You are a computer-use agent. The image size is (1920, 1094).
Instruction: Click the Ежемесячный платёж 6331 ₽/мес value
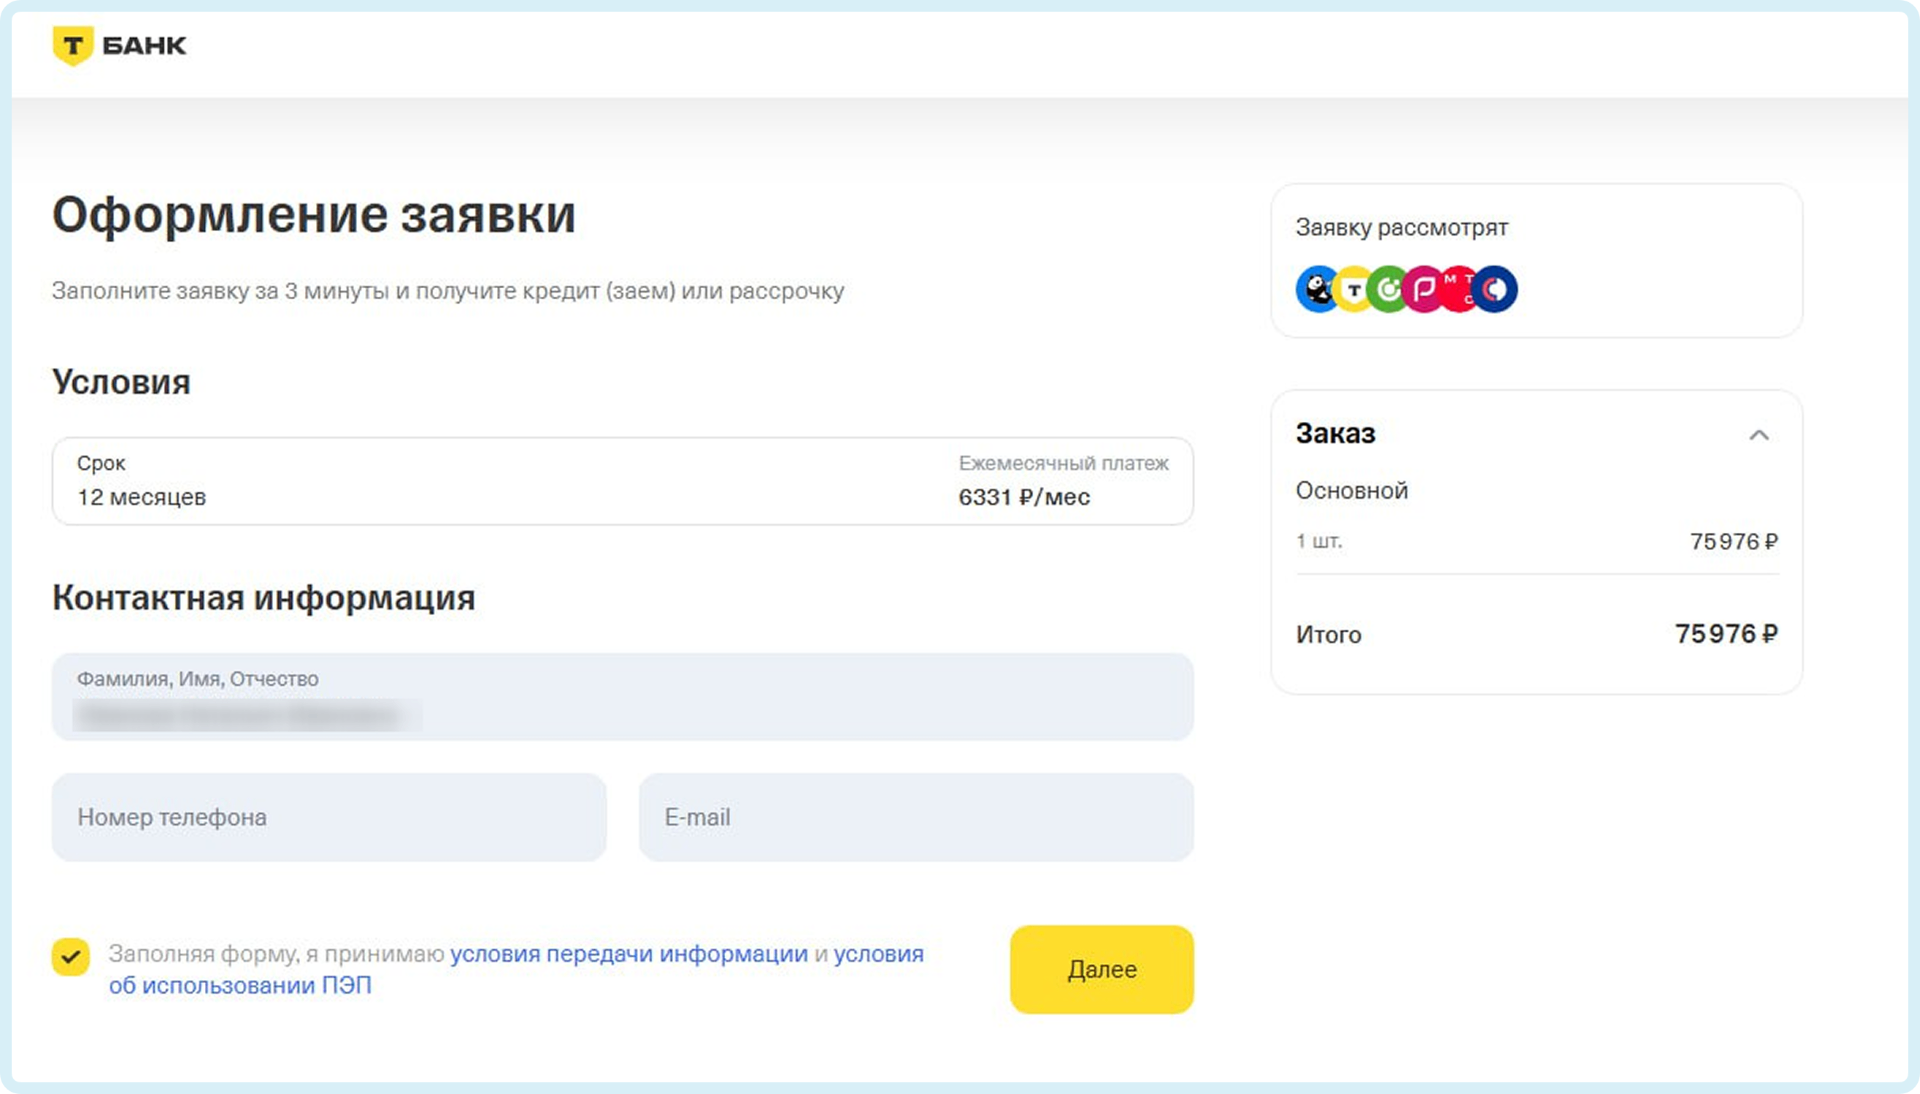pyautogui.click(x=1023, y=497)
